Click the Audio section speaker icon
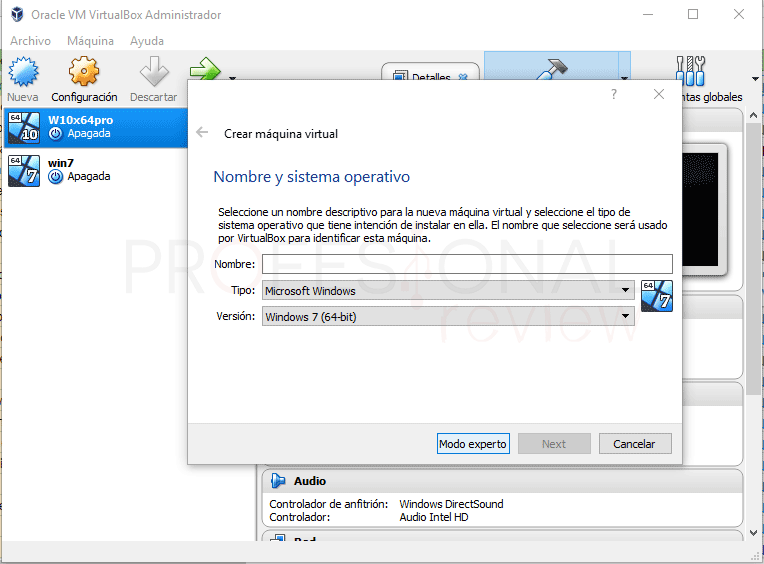Screen dimensions: 764x564 point(278,481)
